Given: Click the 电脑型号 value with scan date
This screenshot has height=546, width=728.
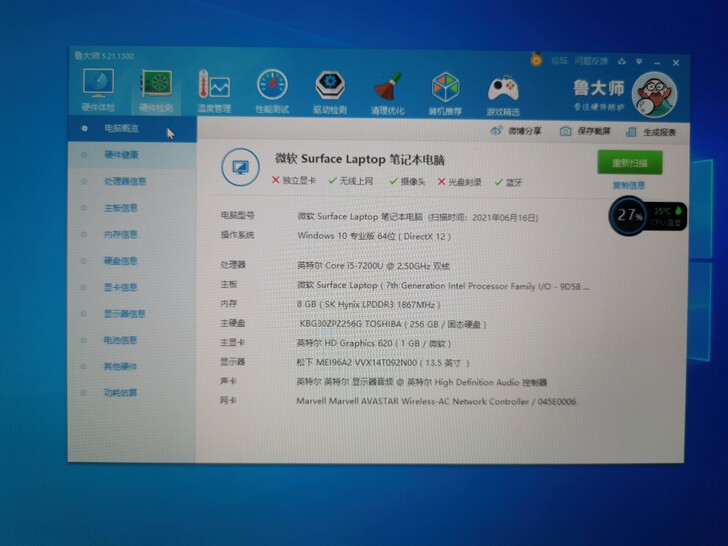Looking at the screenshot, I should coord(417,217).
